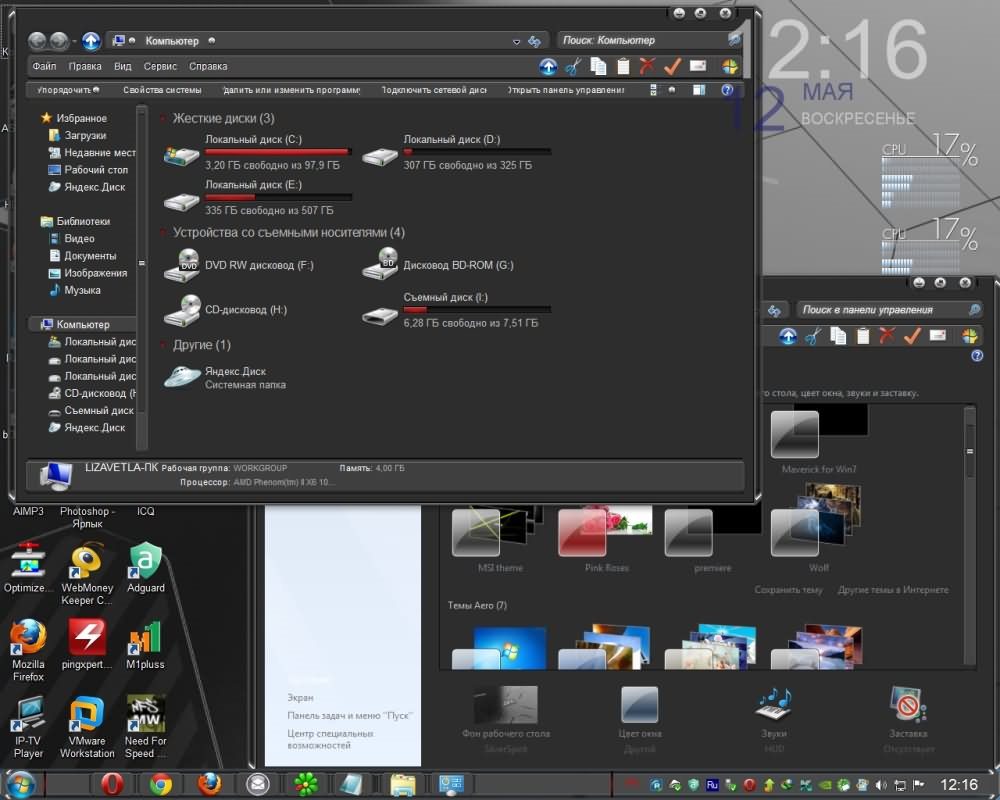Click the Up arrow beside Back/Forward in Computer window
Screen dimensions: 1000x800
tap(91, 41)
